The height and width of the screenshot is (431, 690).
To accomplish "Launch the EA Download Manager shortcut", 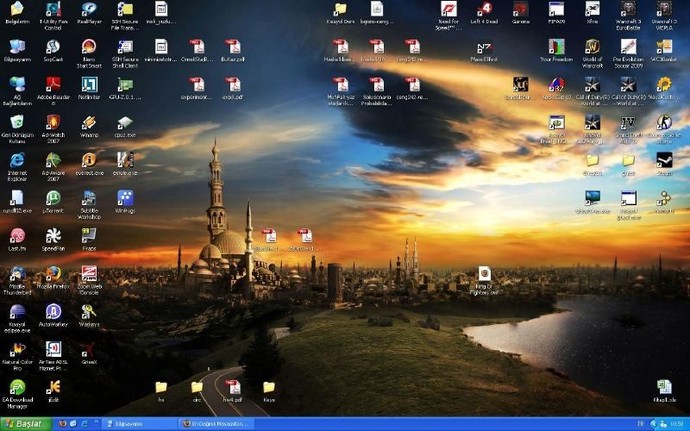I will pos(17,387).
